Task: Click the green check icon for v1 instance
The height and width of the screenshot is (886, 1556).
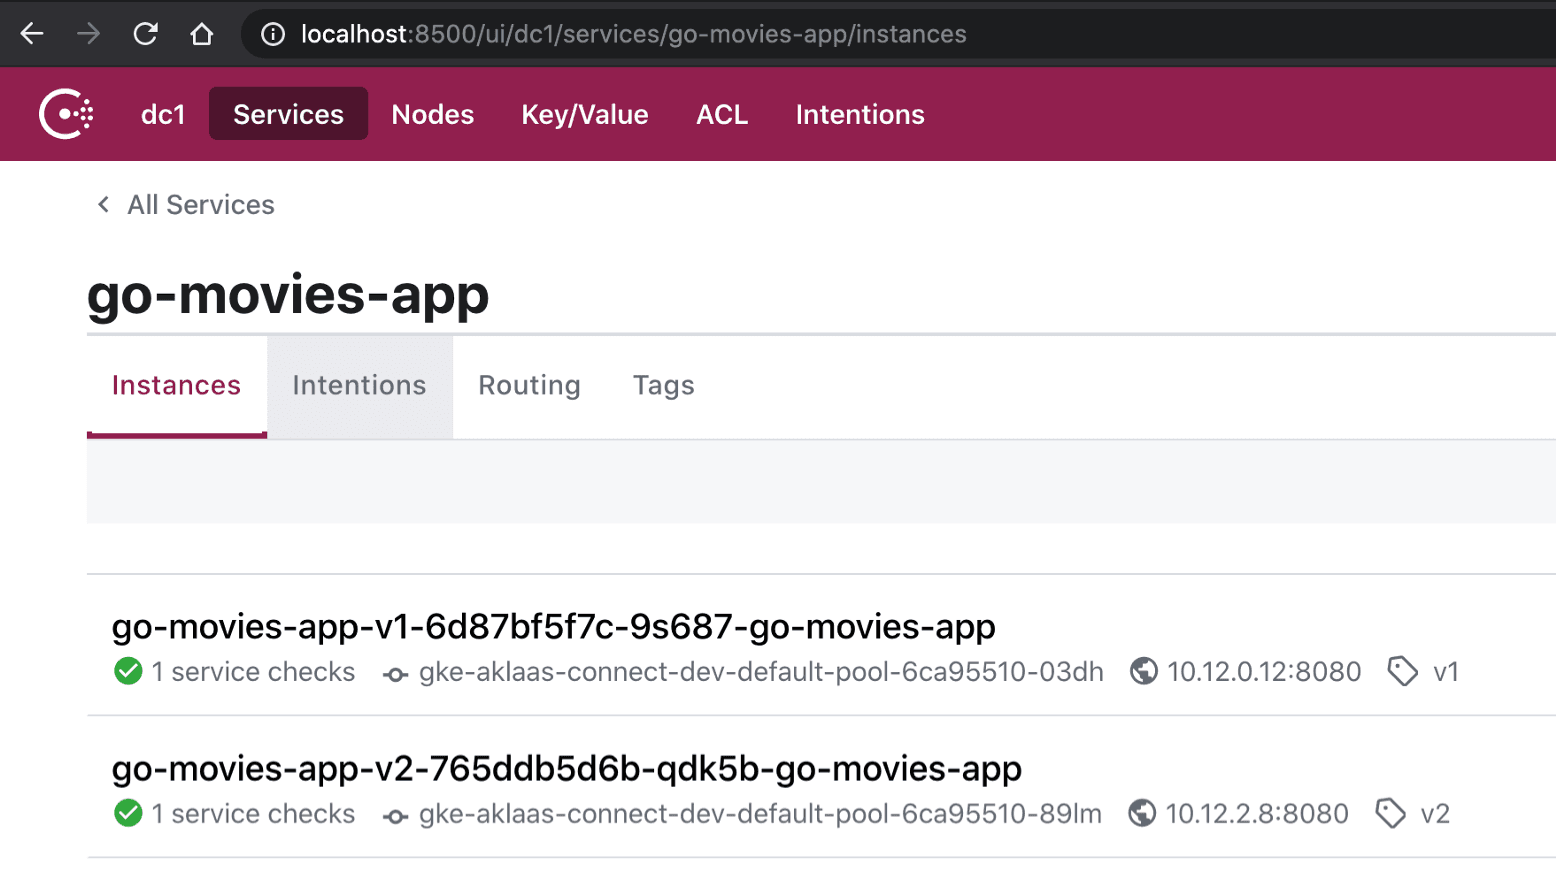Action: tap(128, 671)
